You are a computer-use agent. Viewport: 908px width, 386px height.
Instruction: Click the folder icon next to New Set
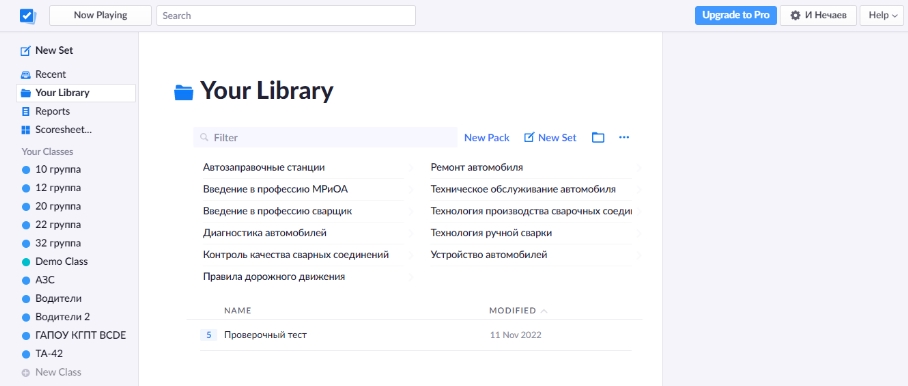[x=598, y=138]
